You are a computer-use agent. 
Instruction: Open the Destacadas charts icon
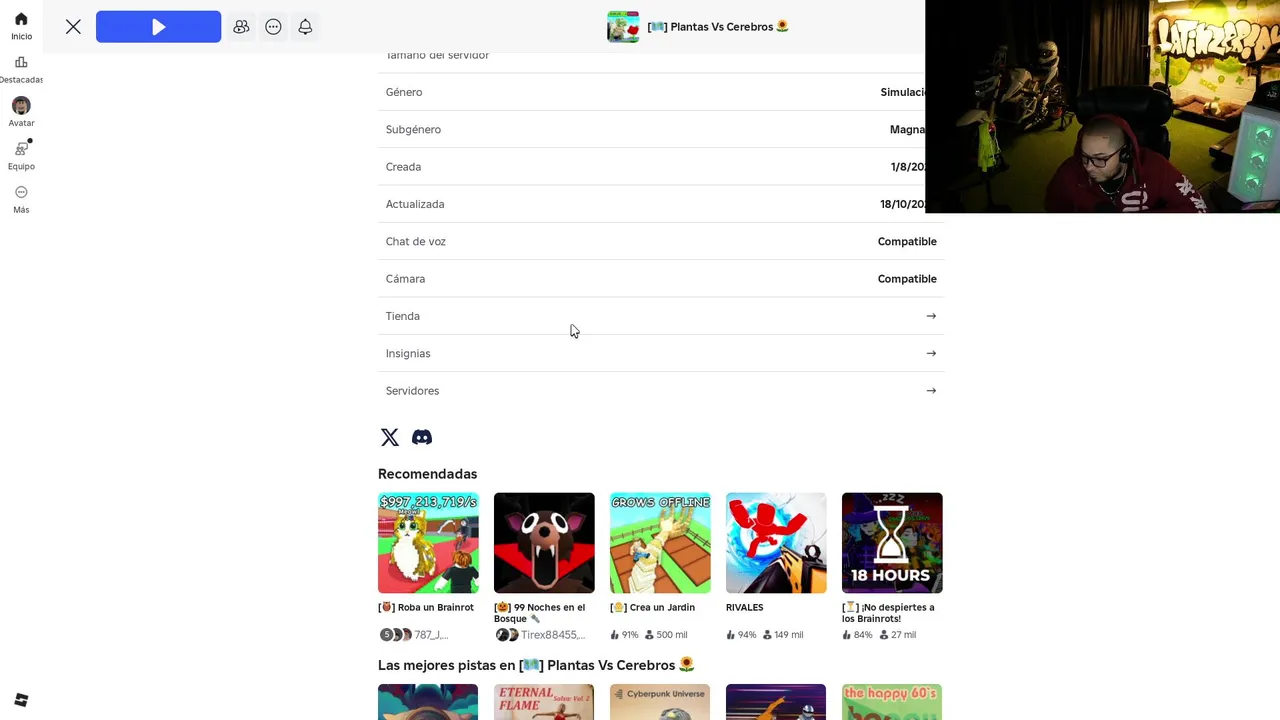click(x=21, y=62)
